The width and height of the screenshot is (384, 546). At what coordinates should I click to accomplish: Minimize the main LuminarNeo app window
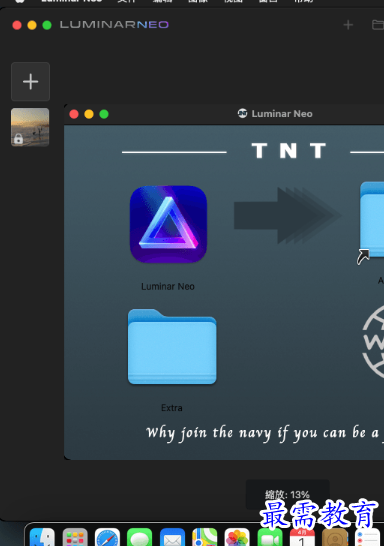pos(32,25)
